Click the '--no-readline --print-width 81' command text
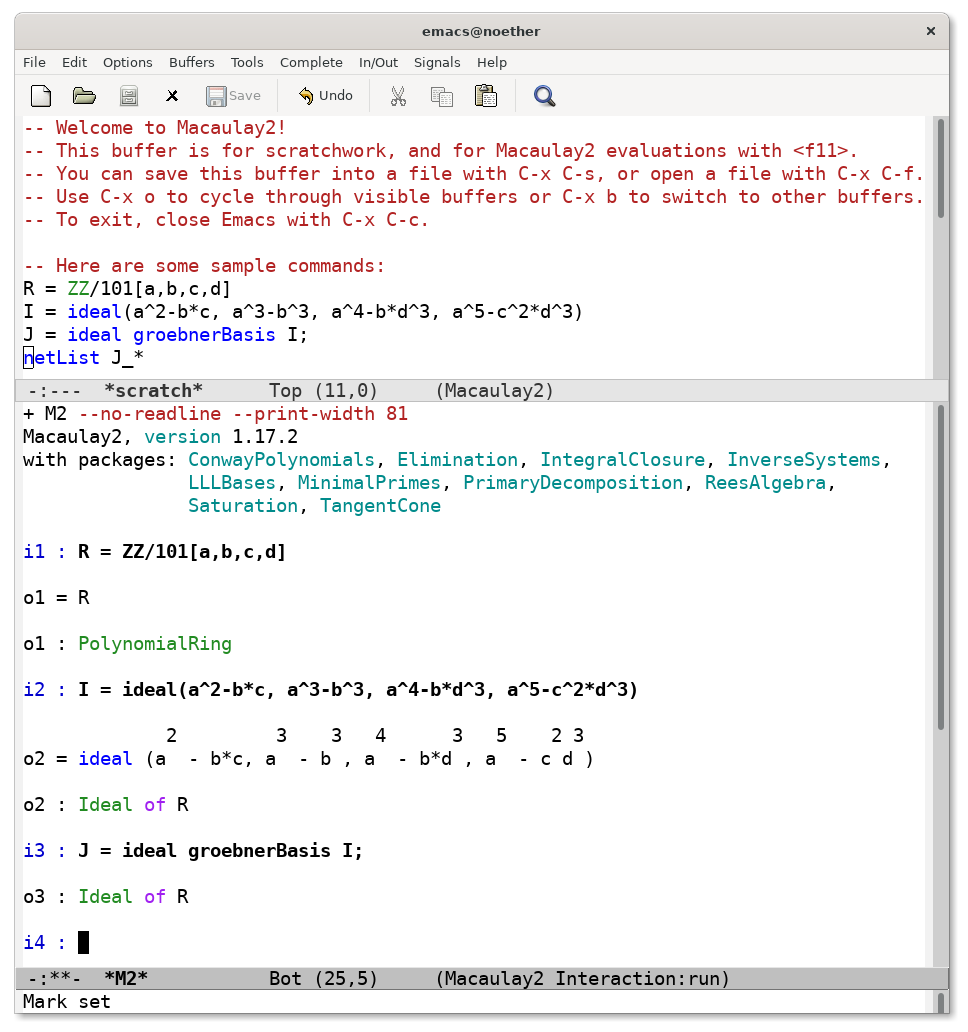This screenshot has height=1032, width=968. [x=243, y=414]
